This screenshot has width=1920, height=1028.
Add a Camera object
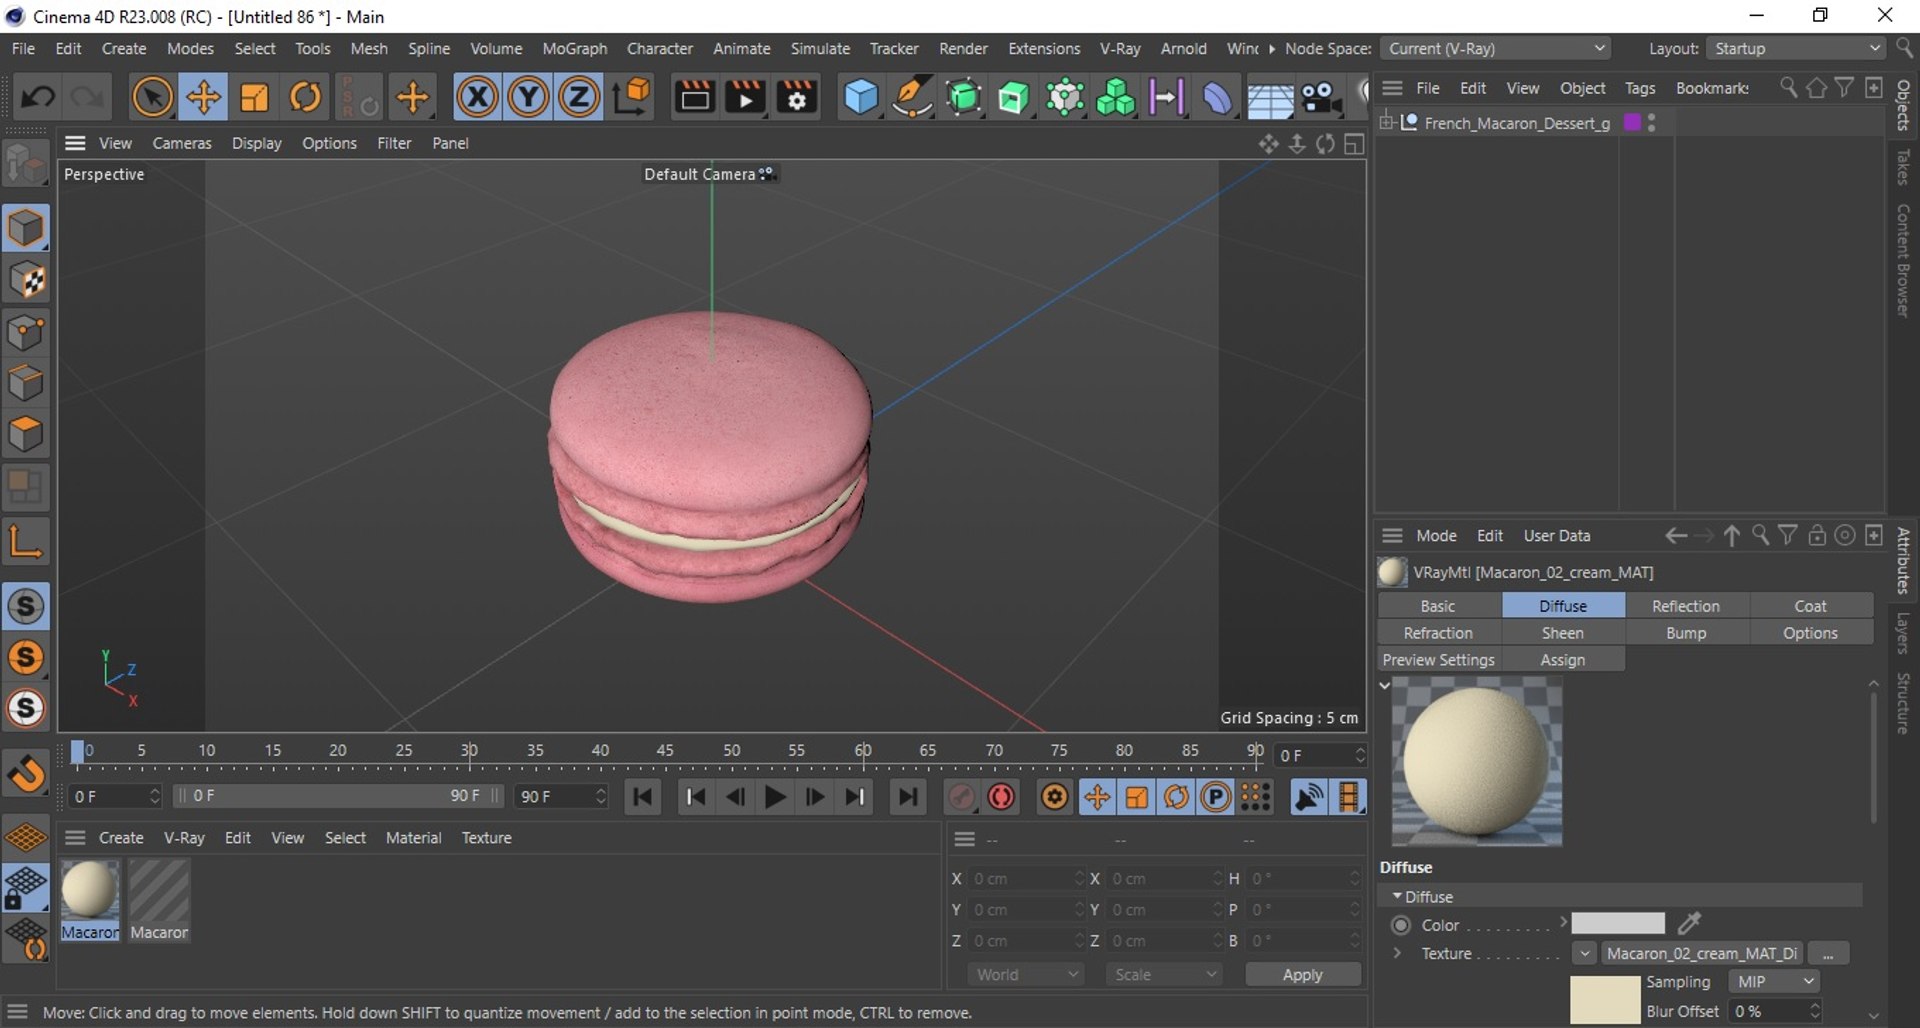point(1321,97)
